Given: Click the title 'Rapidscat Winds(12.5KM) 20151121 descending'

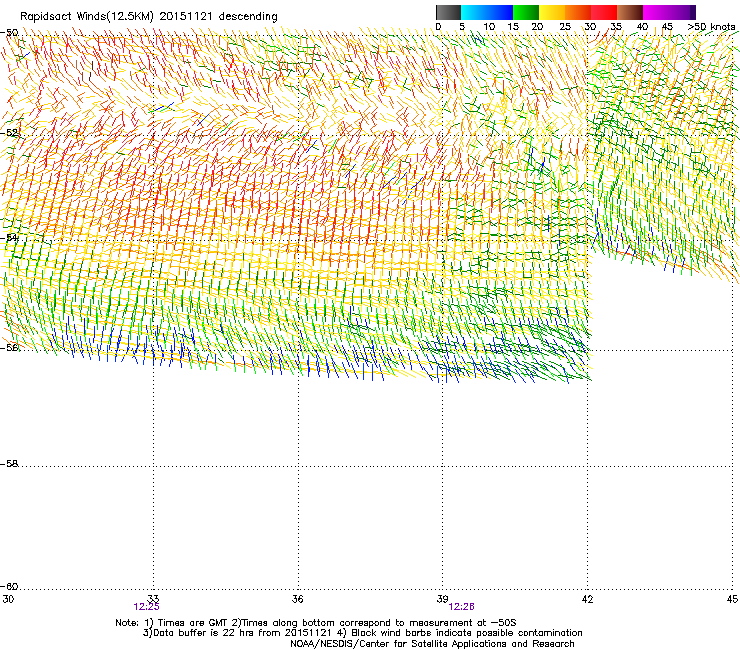Looking at the screenshot, I should pyautogui.click(x=149, y=17).
